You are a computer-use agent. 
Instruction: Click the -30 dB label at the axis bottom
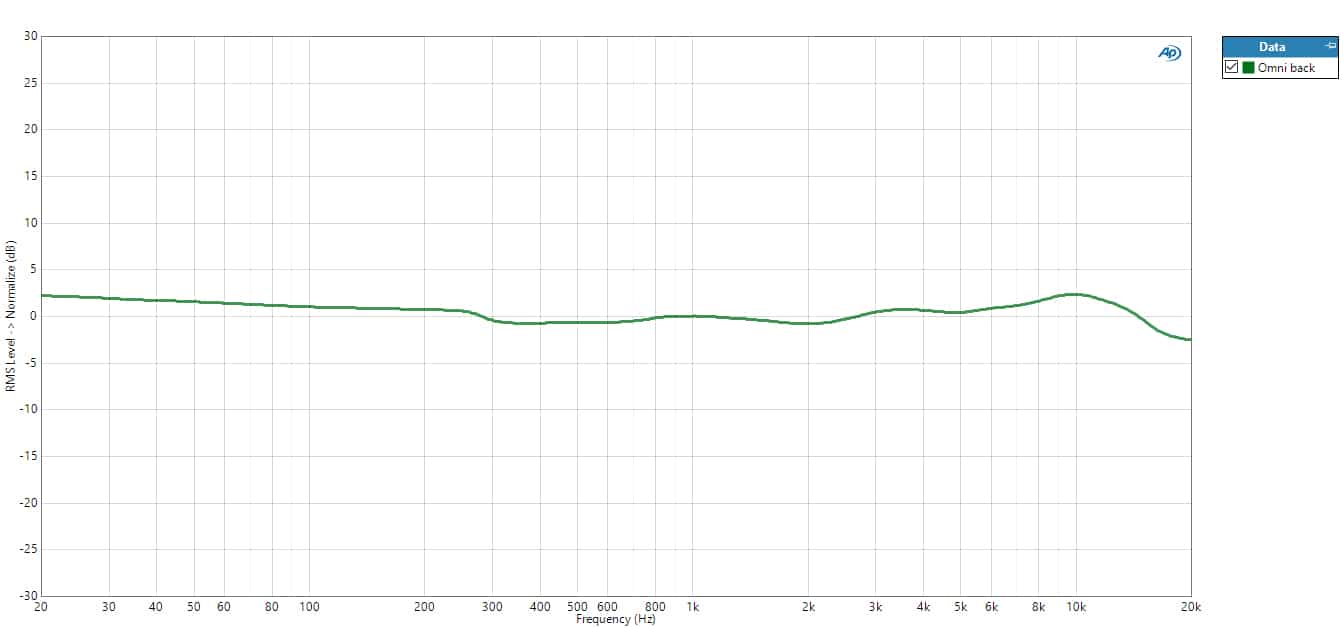[28, 596]
